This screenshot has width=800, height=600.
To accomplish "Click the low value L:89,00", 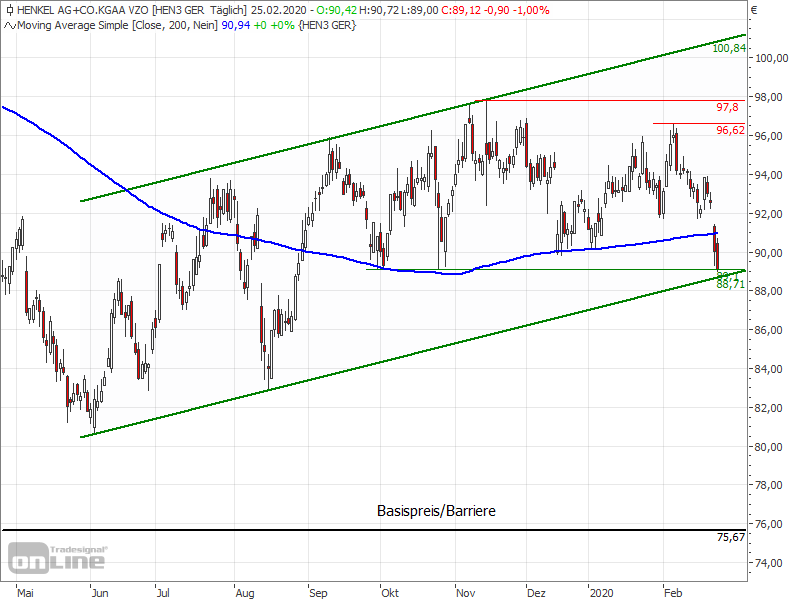I will pos(419,10).
